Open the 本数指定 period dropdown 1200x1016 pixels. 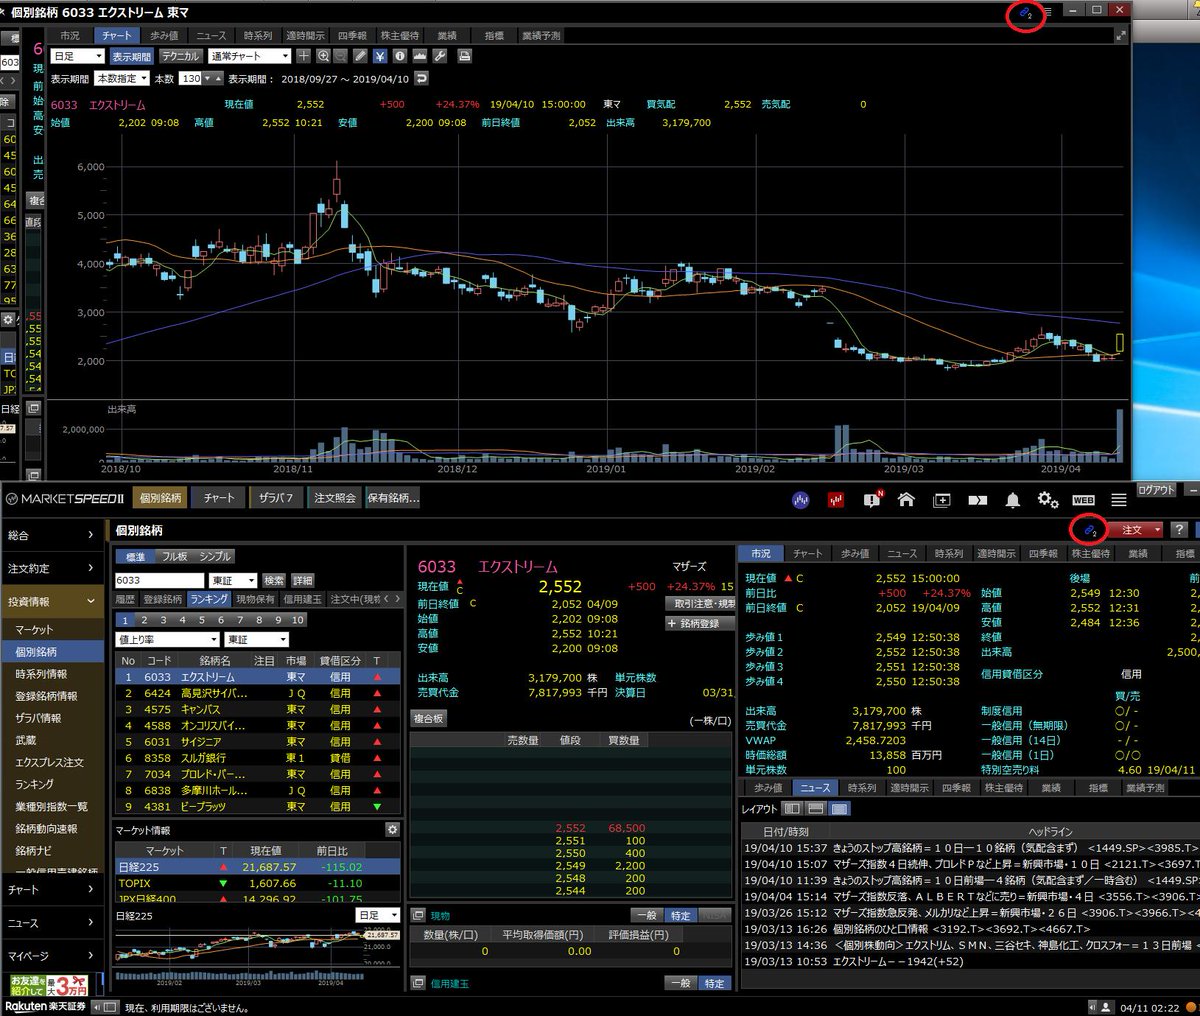(x=122, y=78)
